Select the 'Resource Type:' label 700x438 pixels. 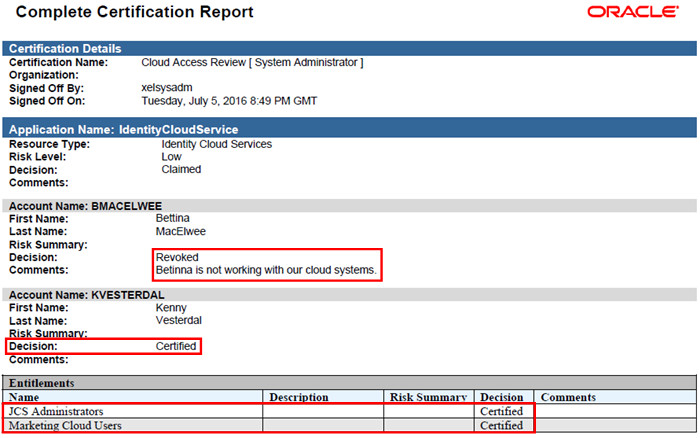[x=49, y=144]
